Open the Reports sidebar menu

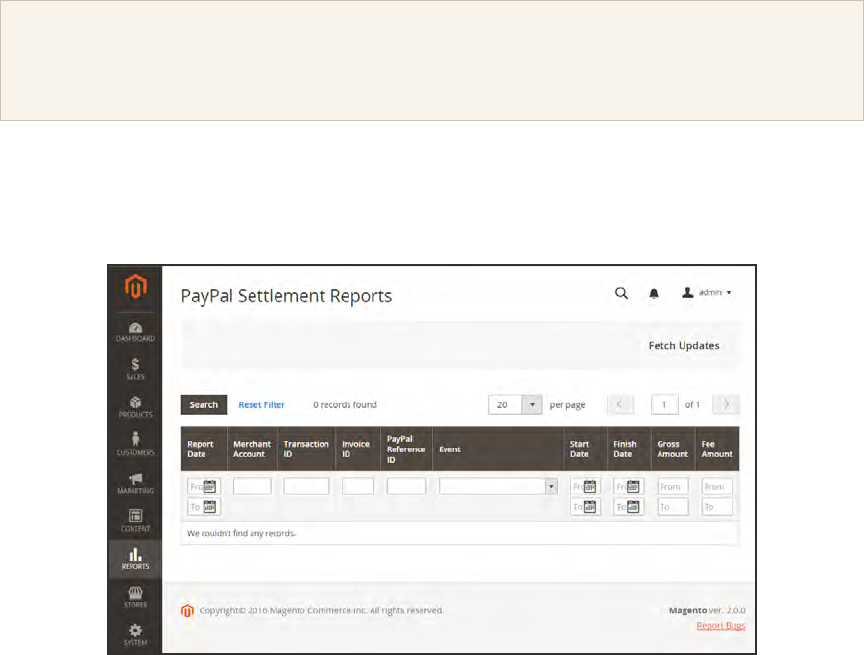[135, 559]
